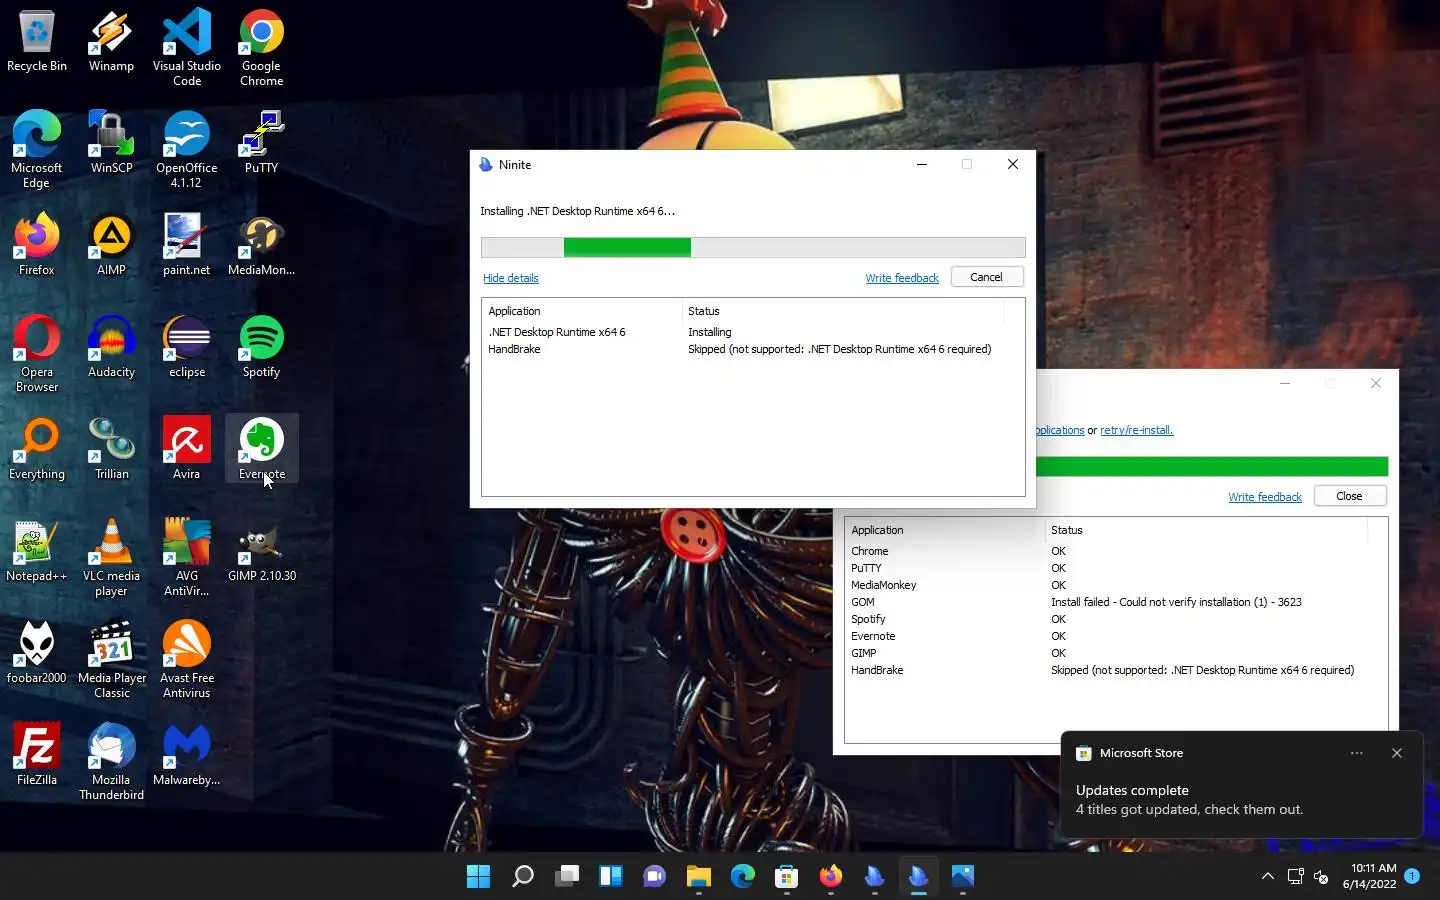Screen dimensions: 1440x900
Task: Cancel the .NET Desktop Runtime installation
Action: pos(986,277)
